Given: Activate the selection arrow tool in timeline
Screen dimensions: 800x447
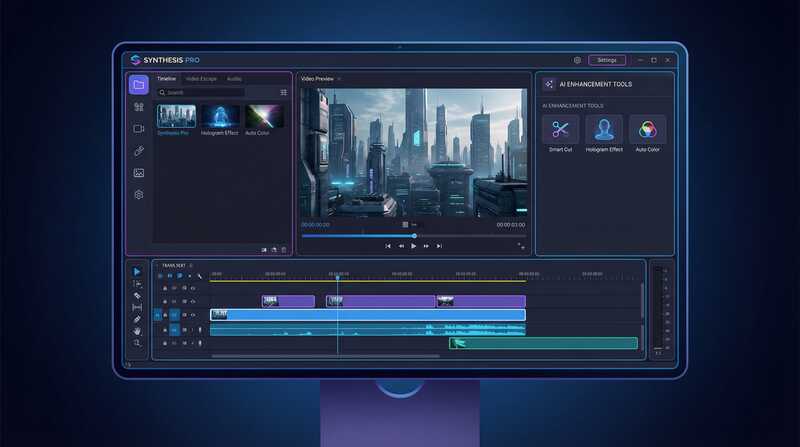Looking at the screenshot, I should click(138, 271).
